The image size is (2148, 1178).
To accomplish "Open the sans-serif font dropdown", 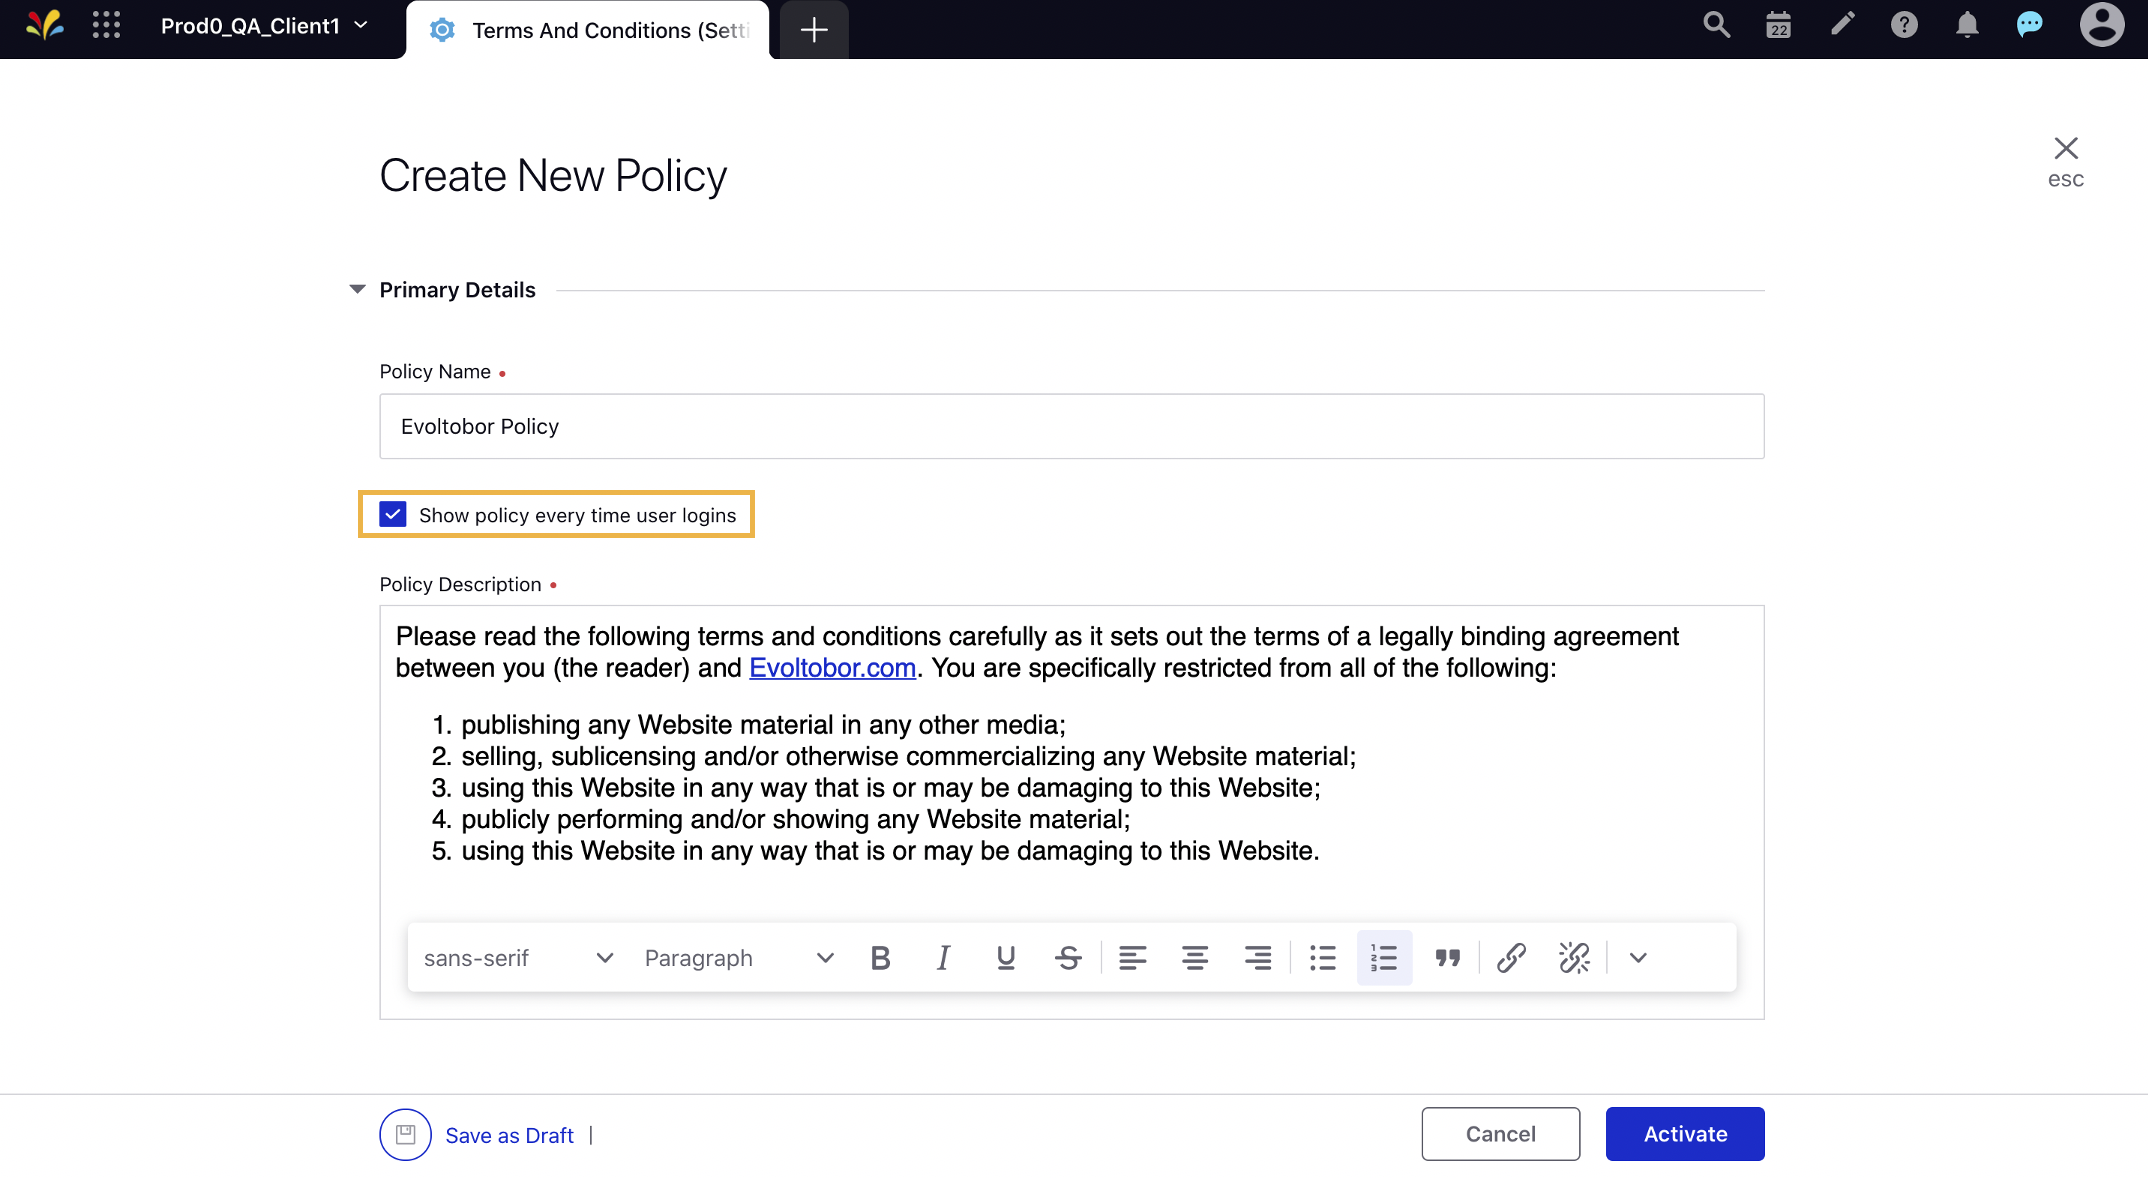I will 518,958.
